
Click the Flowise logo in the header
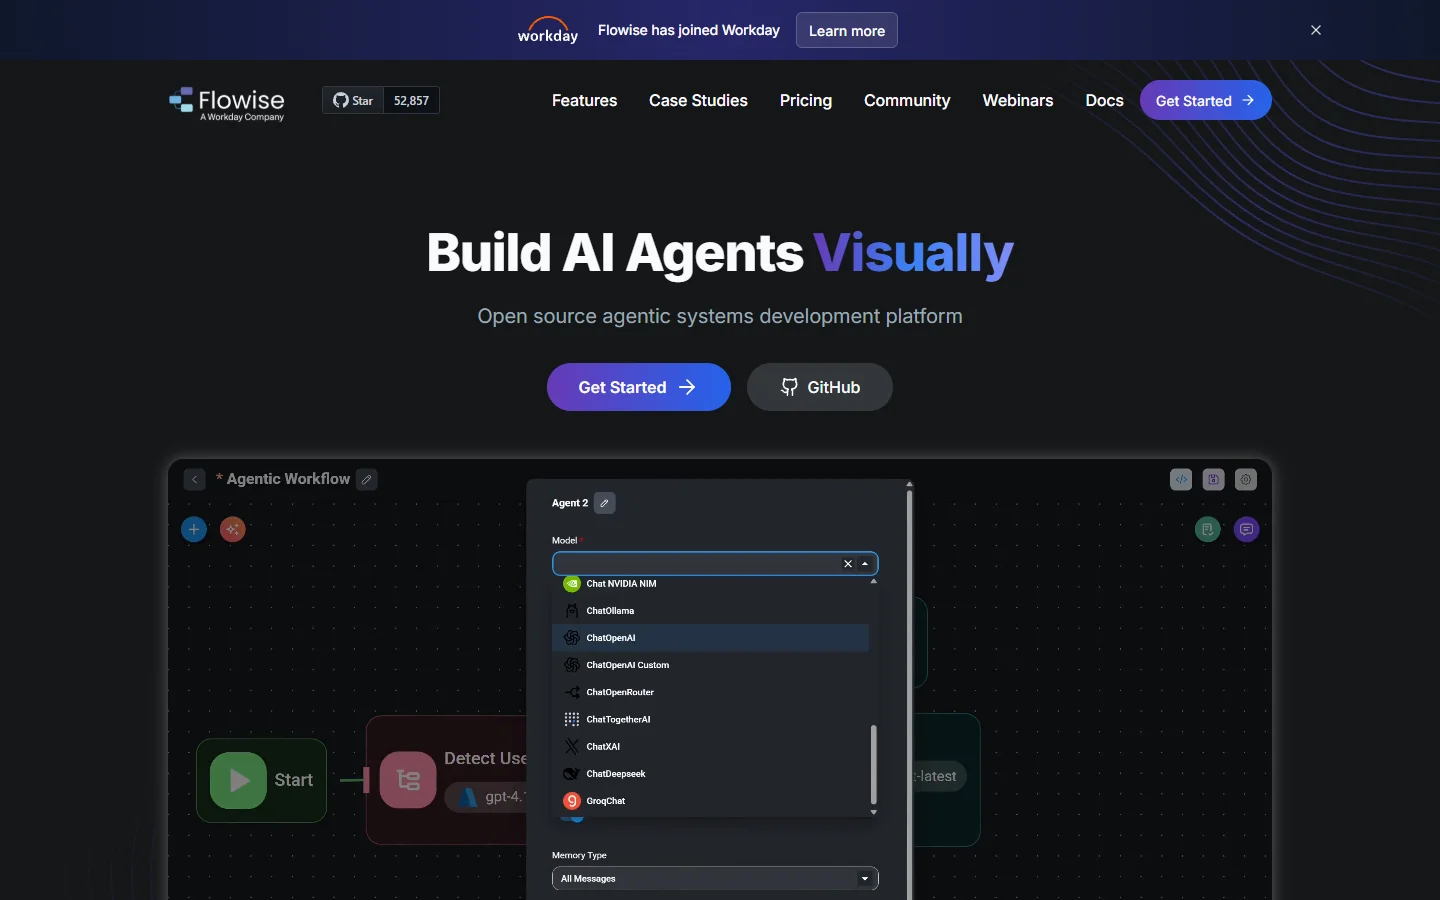point(226,103)
